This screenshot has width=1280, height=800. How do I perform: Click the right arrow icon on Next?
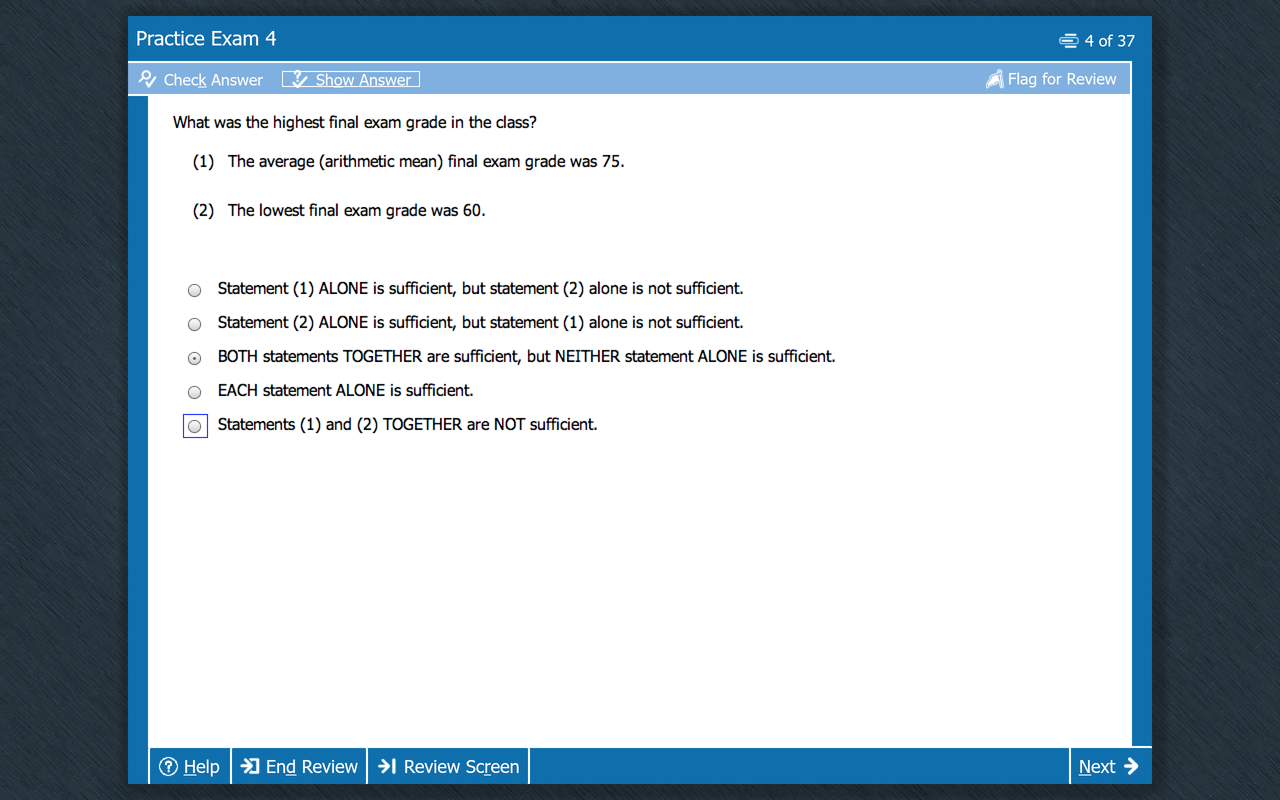[1131, 766]
